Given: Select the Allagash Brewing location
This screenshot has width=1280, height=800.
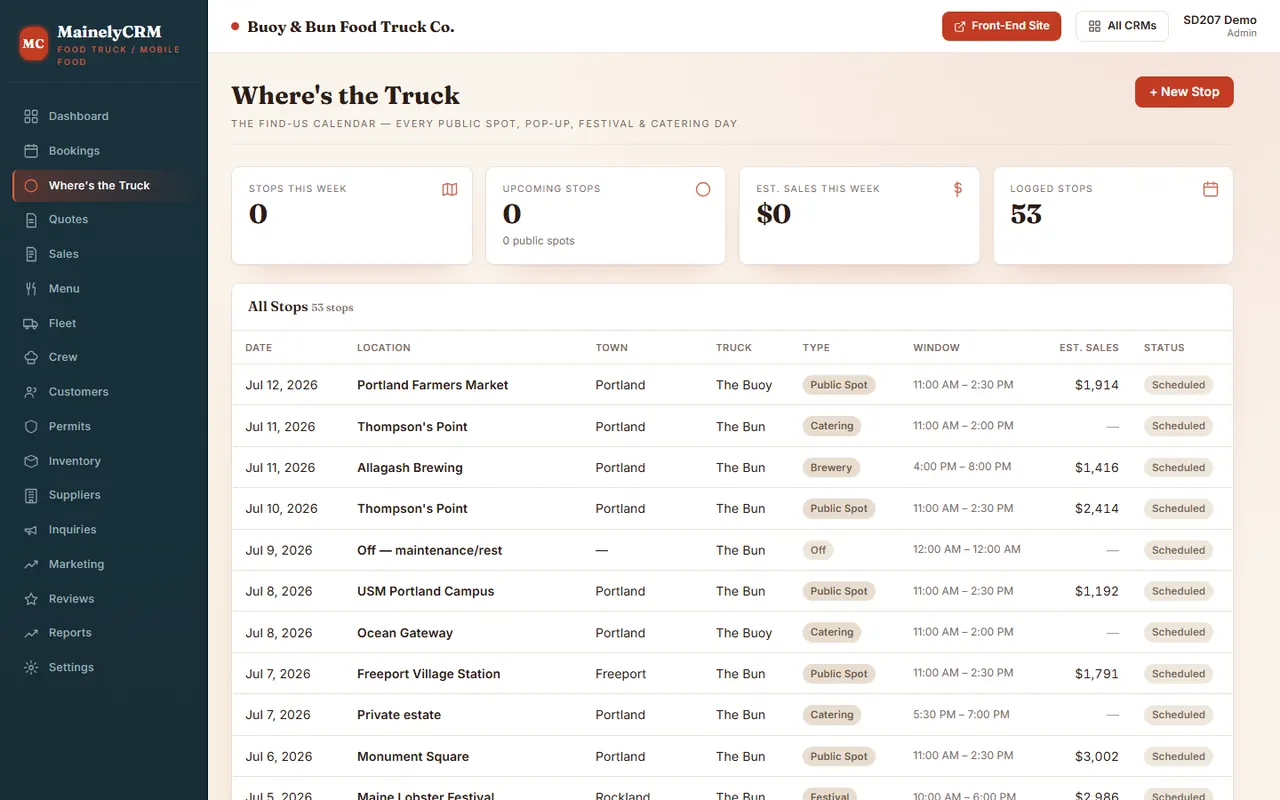Looking at the screenshot, I should (x=410, y=468).
